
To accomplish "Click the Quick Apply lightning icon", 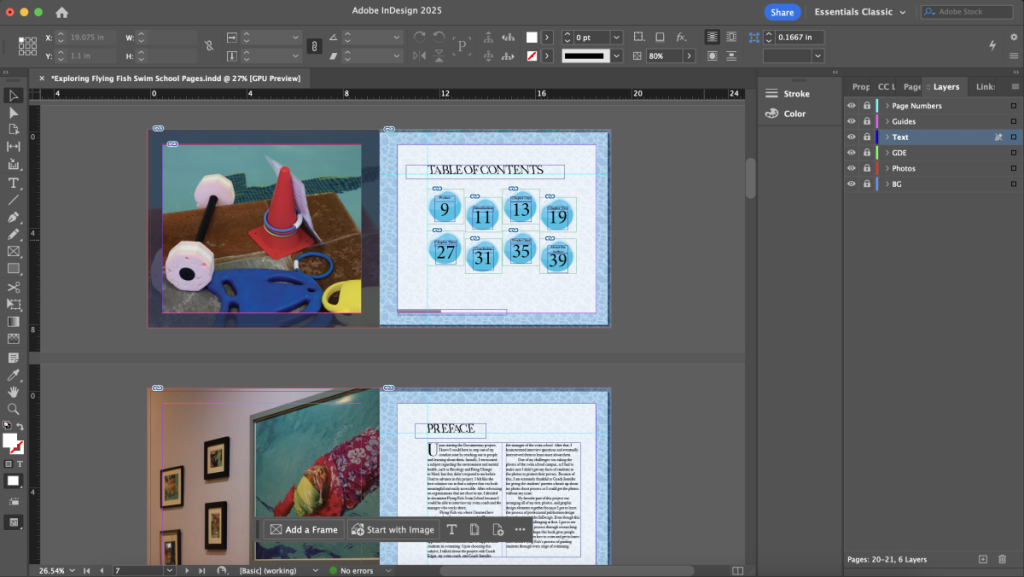I will click(992, 45).
